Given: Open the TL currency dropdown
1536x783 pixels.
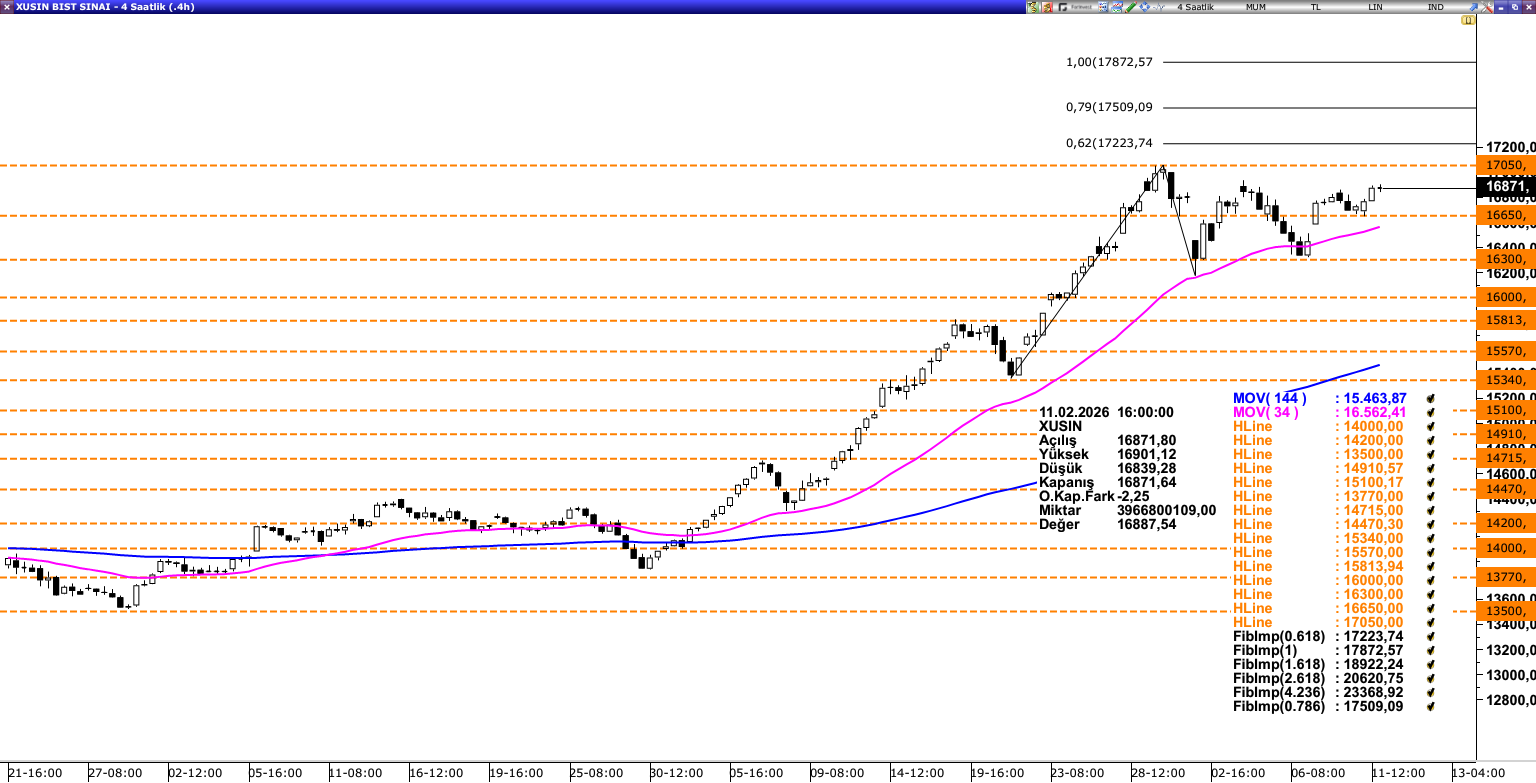Looking at the screenshot, I should [x=1315, y=7].
